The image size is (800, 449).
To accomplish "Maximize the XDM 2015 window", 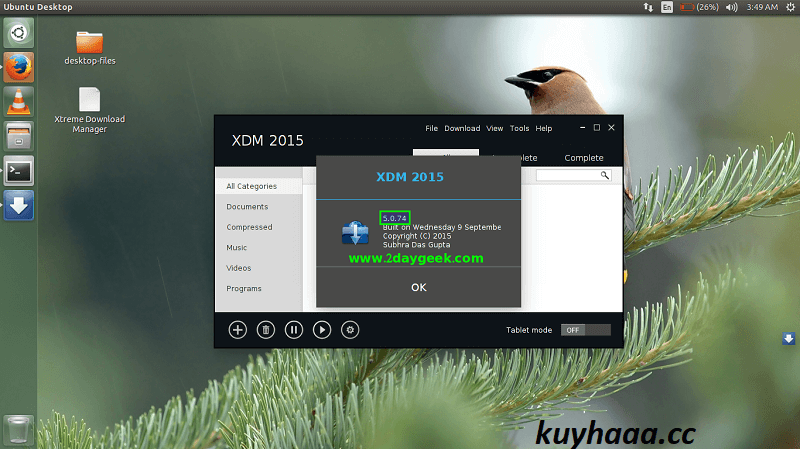I will pyautogui.click(x=596, y=128).
